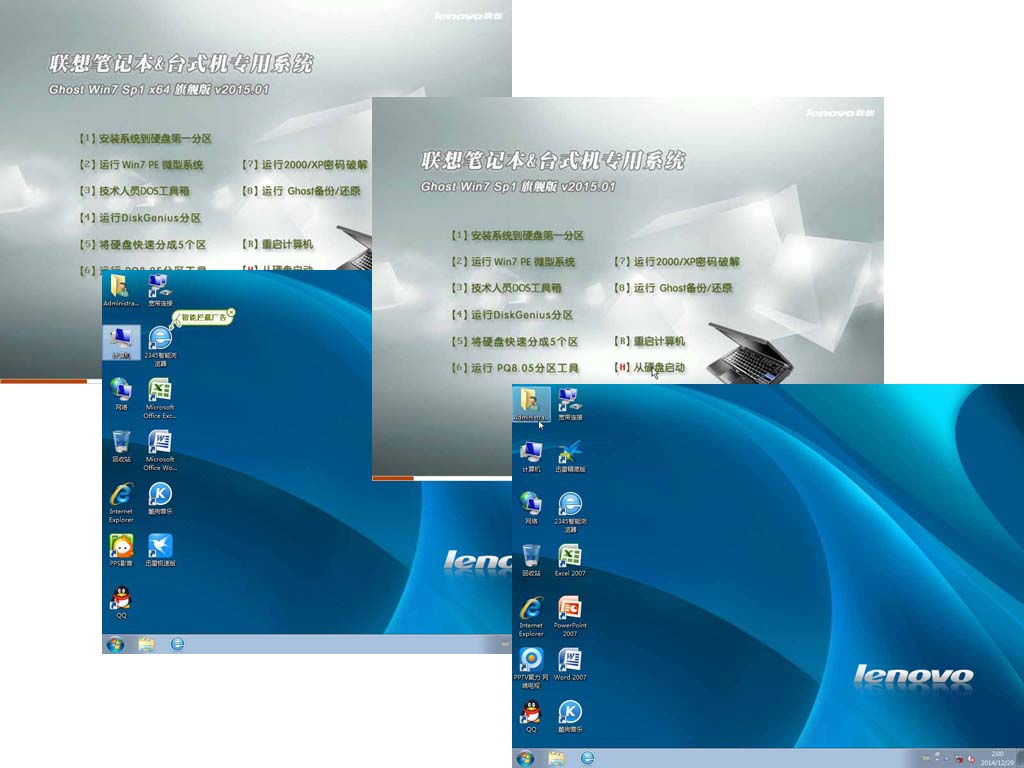Open 宽带连接 shortcut on the left desktop

pos(160,290)
